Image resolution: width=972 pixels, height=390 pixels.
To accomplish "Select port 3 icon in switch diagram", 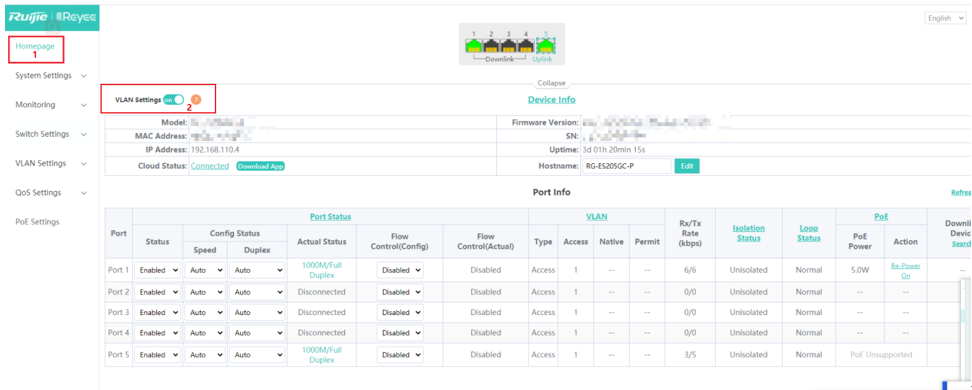I will click(x=509, y=45).
